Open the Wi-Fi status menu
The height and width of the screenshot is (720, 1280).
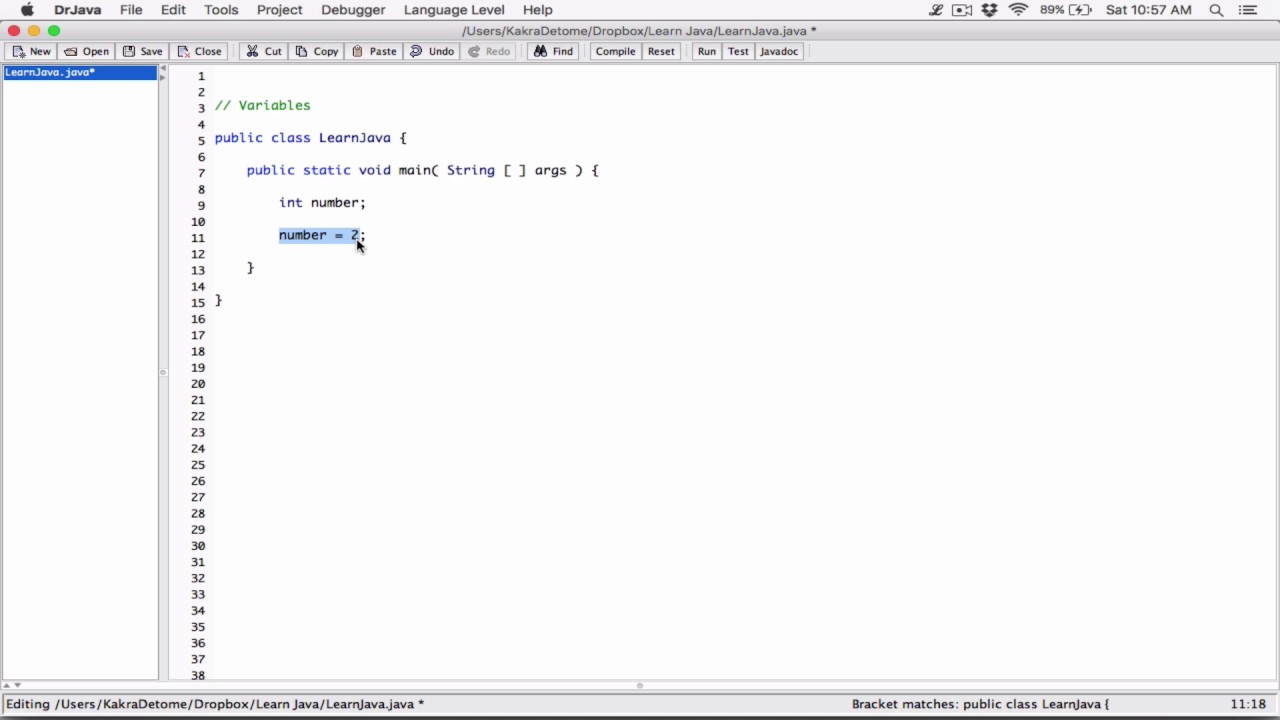click(x=1018, y=10)
